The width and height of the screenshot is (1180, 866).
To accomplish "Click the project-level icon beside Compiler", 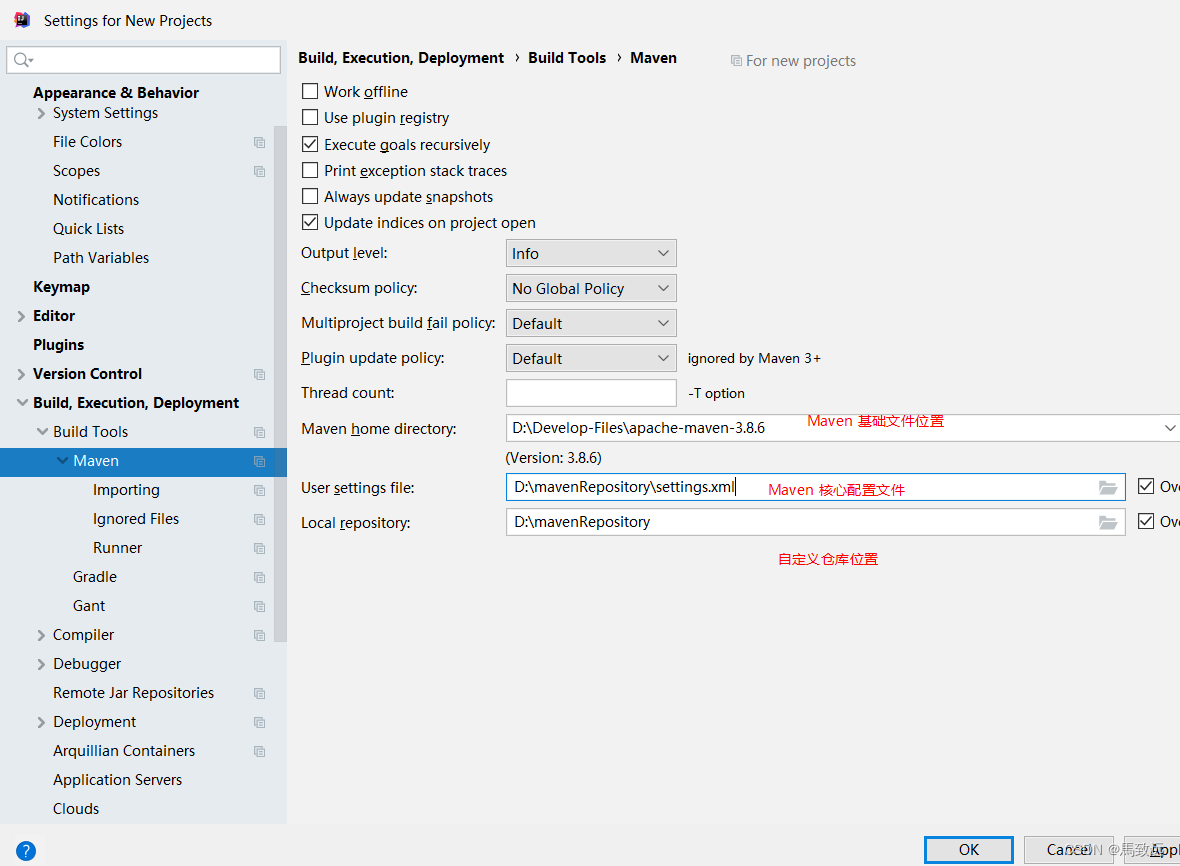I will pos(260,636).
